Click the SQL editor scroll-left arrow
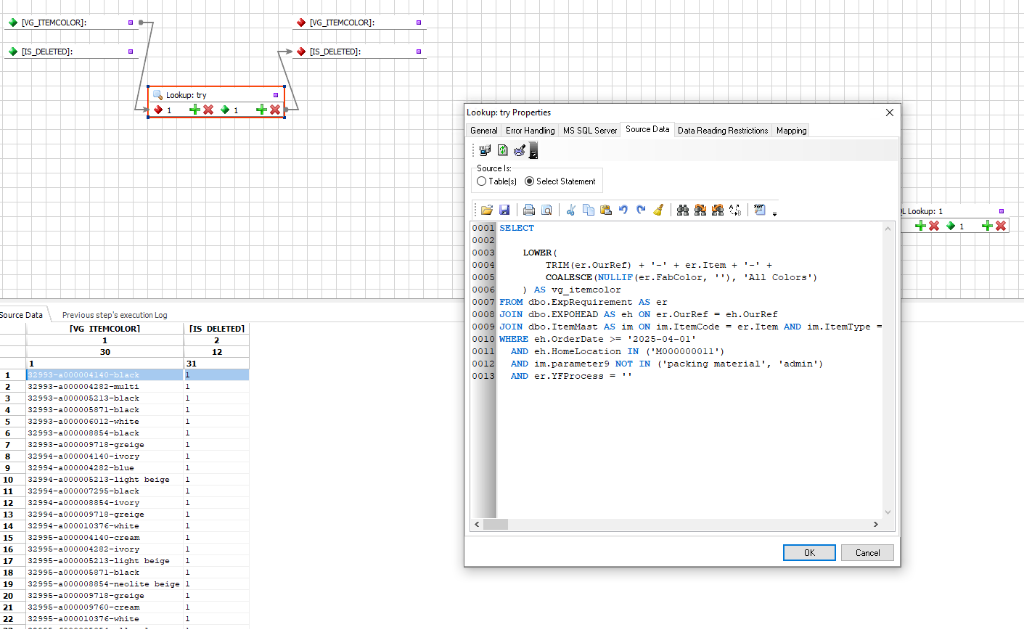Screen dimensions: 1024x629 [x=477, y=524]
